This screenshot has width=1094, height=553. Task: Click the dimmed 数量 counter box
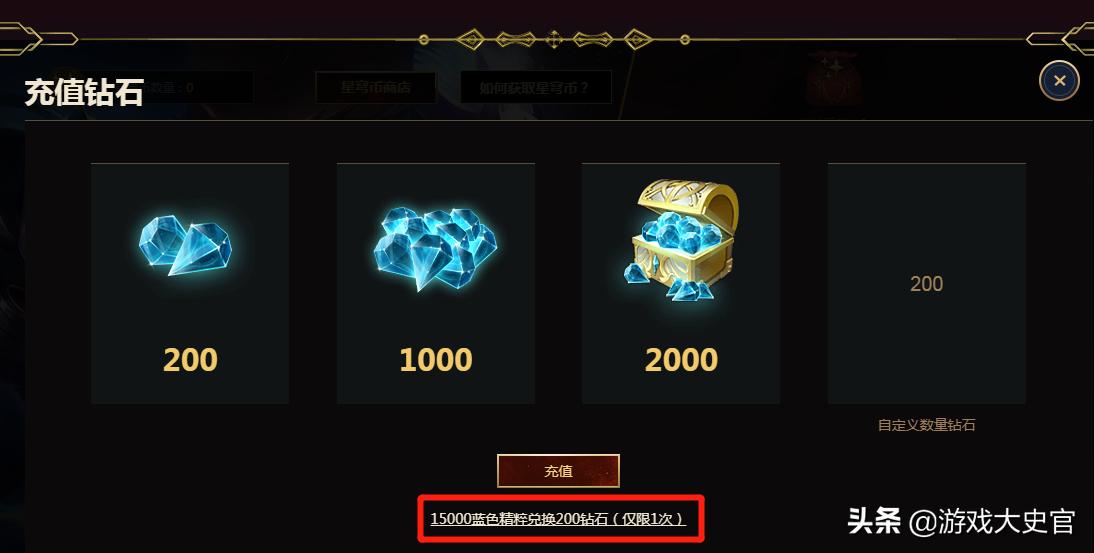click(x=190, y=88)
